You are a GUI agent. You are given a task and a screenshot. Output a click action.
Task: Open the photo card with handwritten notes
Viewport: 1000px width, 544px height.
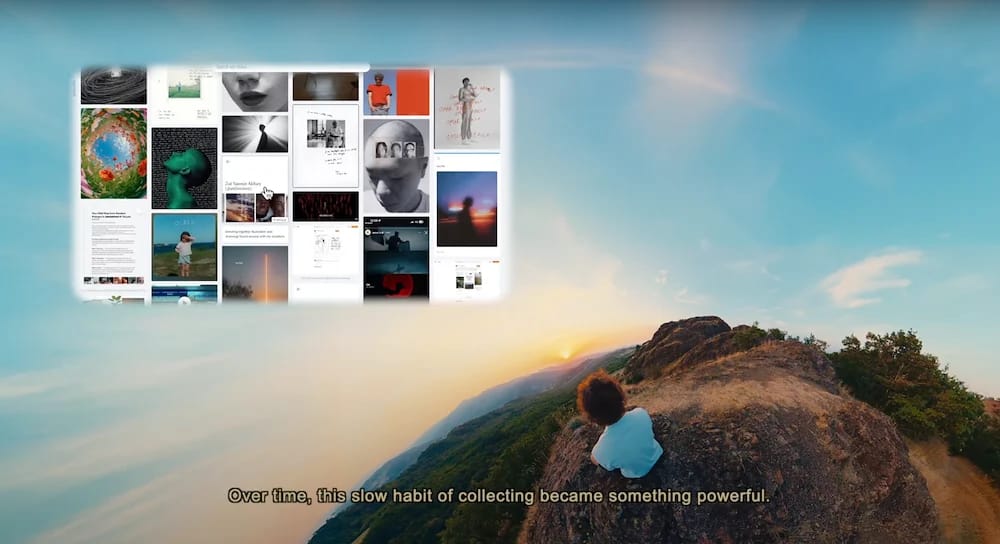325,145
